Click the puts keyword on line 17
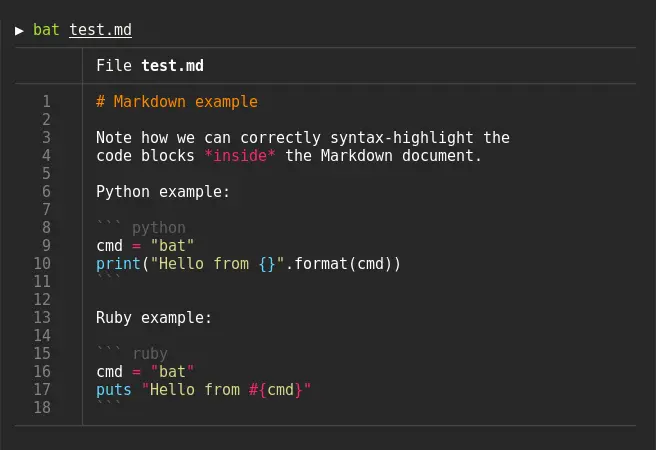 tap(113, 390)
